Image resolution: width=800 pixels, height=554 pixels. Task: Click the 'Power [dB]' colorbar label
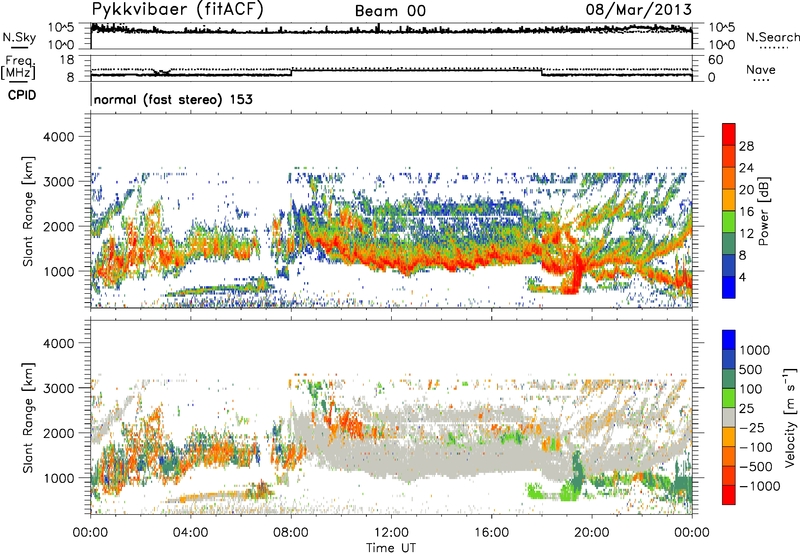click(x=763, y=211)
